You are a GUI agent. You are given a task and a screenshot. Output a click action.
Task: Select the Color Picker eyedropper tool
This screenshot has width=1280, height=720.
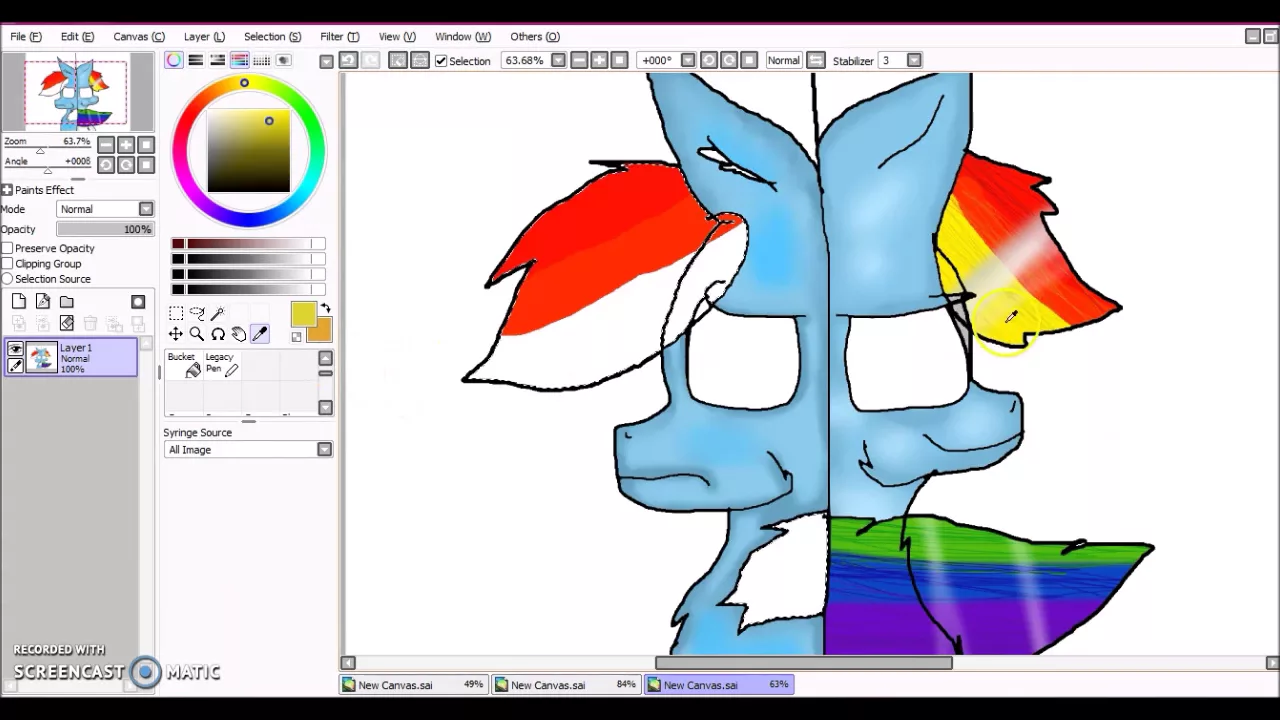point(260,334)
